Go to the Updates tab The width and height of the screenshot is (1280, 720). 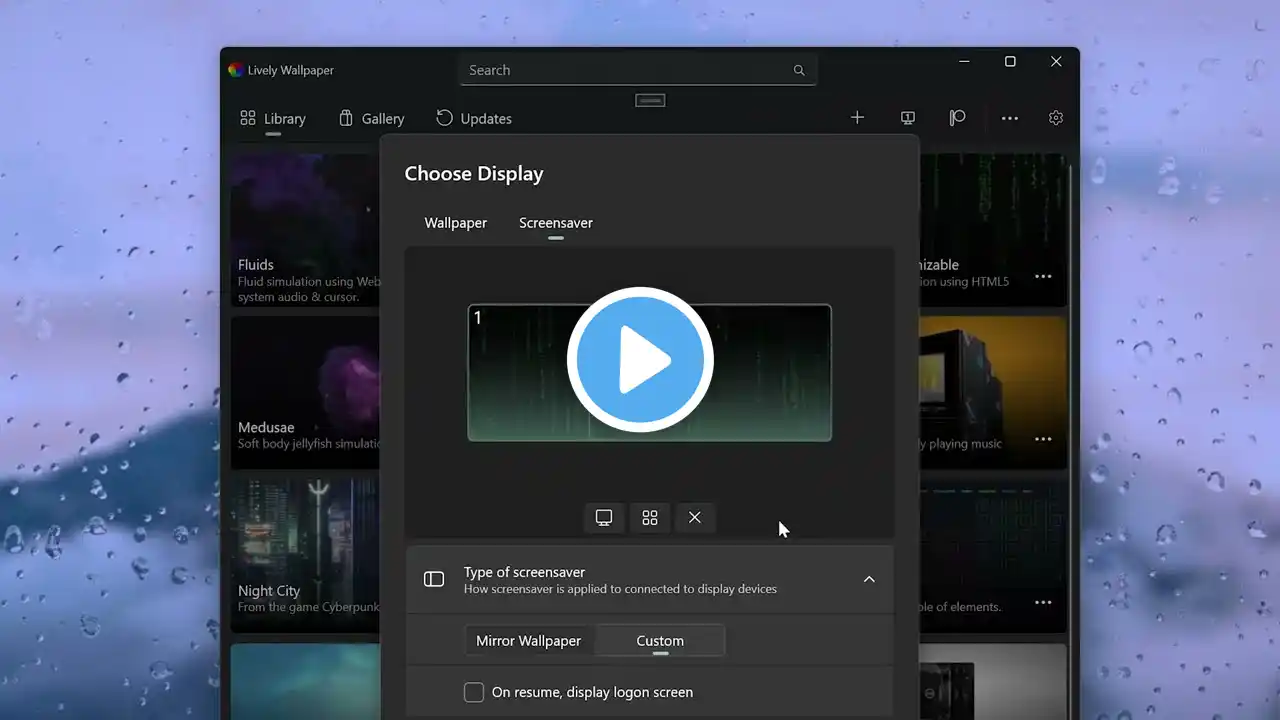pyautogui.click(x=474, y=118)
